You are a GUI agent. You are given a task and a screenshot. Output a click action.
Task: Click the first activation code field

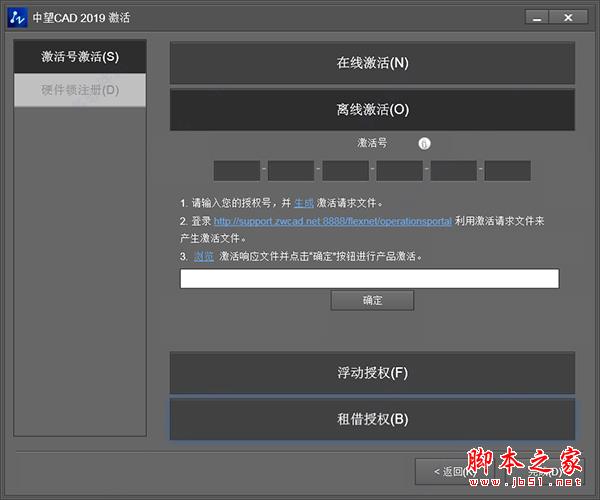[x=237, y=171]
